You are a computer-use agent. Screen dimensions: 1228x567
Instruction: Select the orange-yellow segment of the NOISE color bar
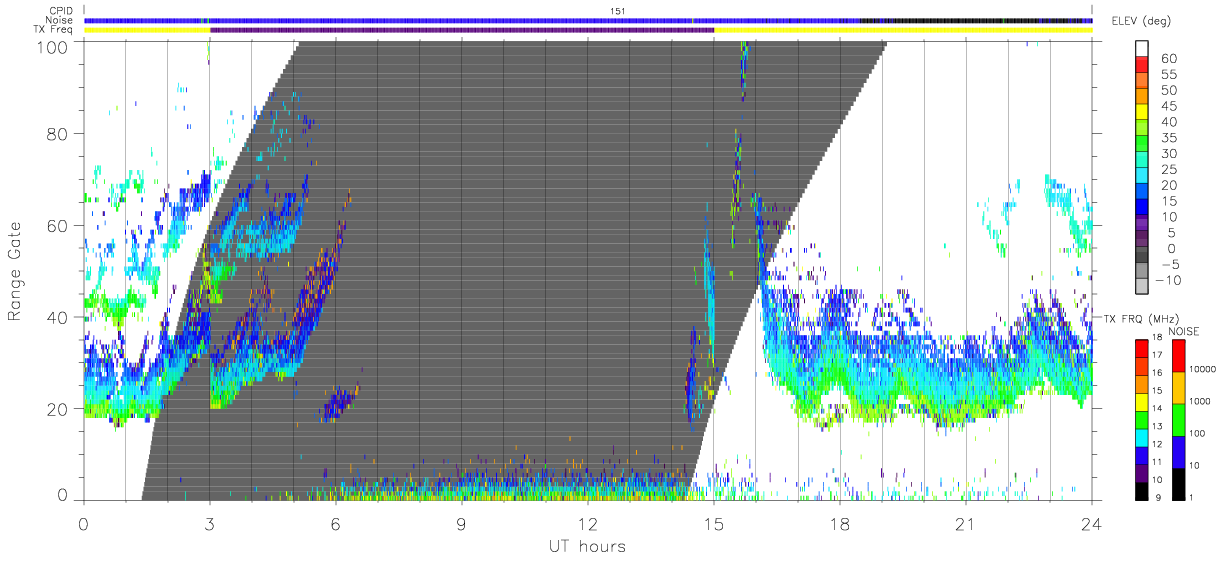tap(1178, 388)
